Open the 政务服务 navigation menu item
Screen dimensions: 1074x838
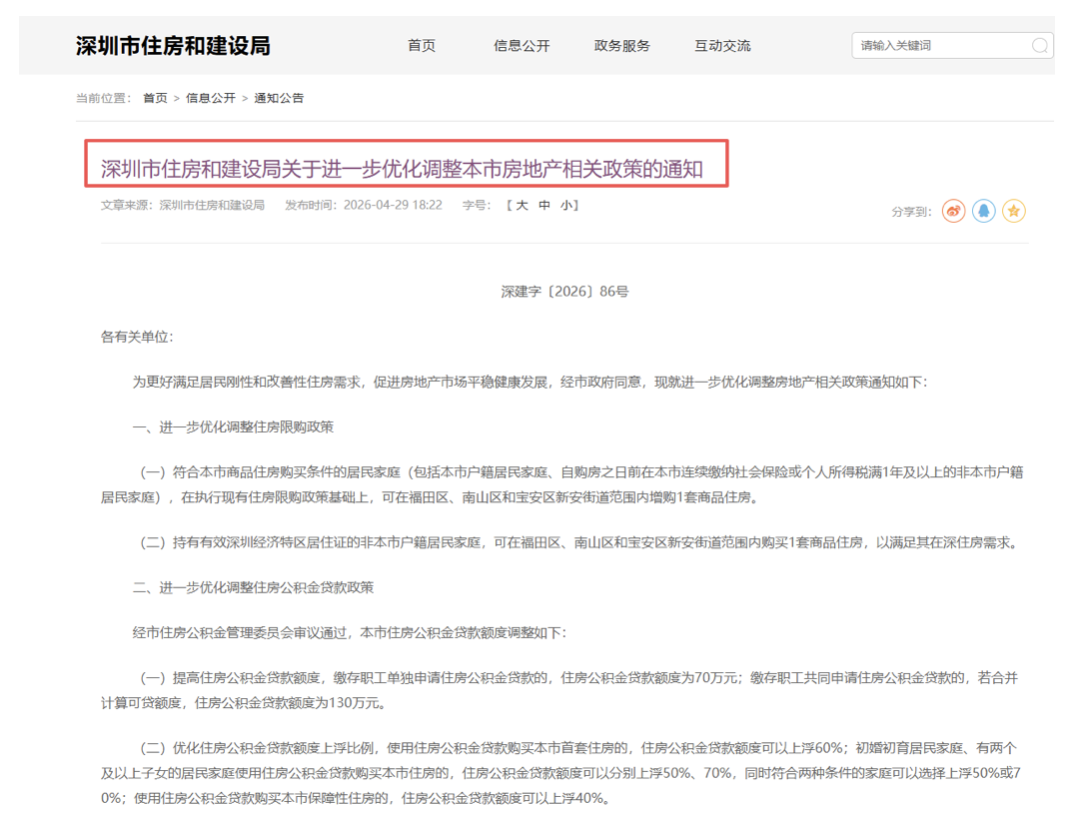tap(625, 45)
